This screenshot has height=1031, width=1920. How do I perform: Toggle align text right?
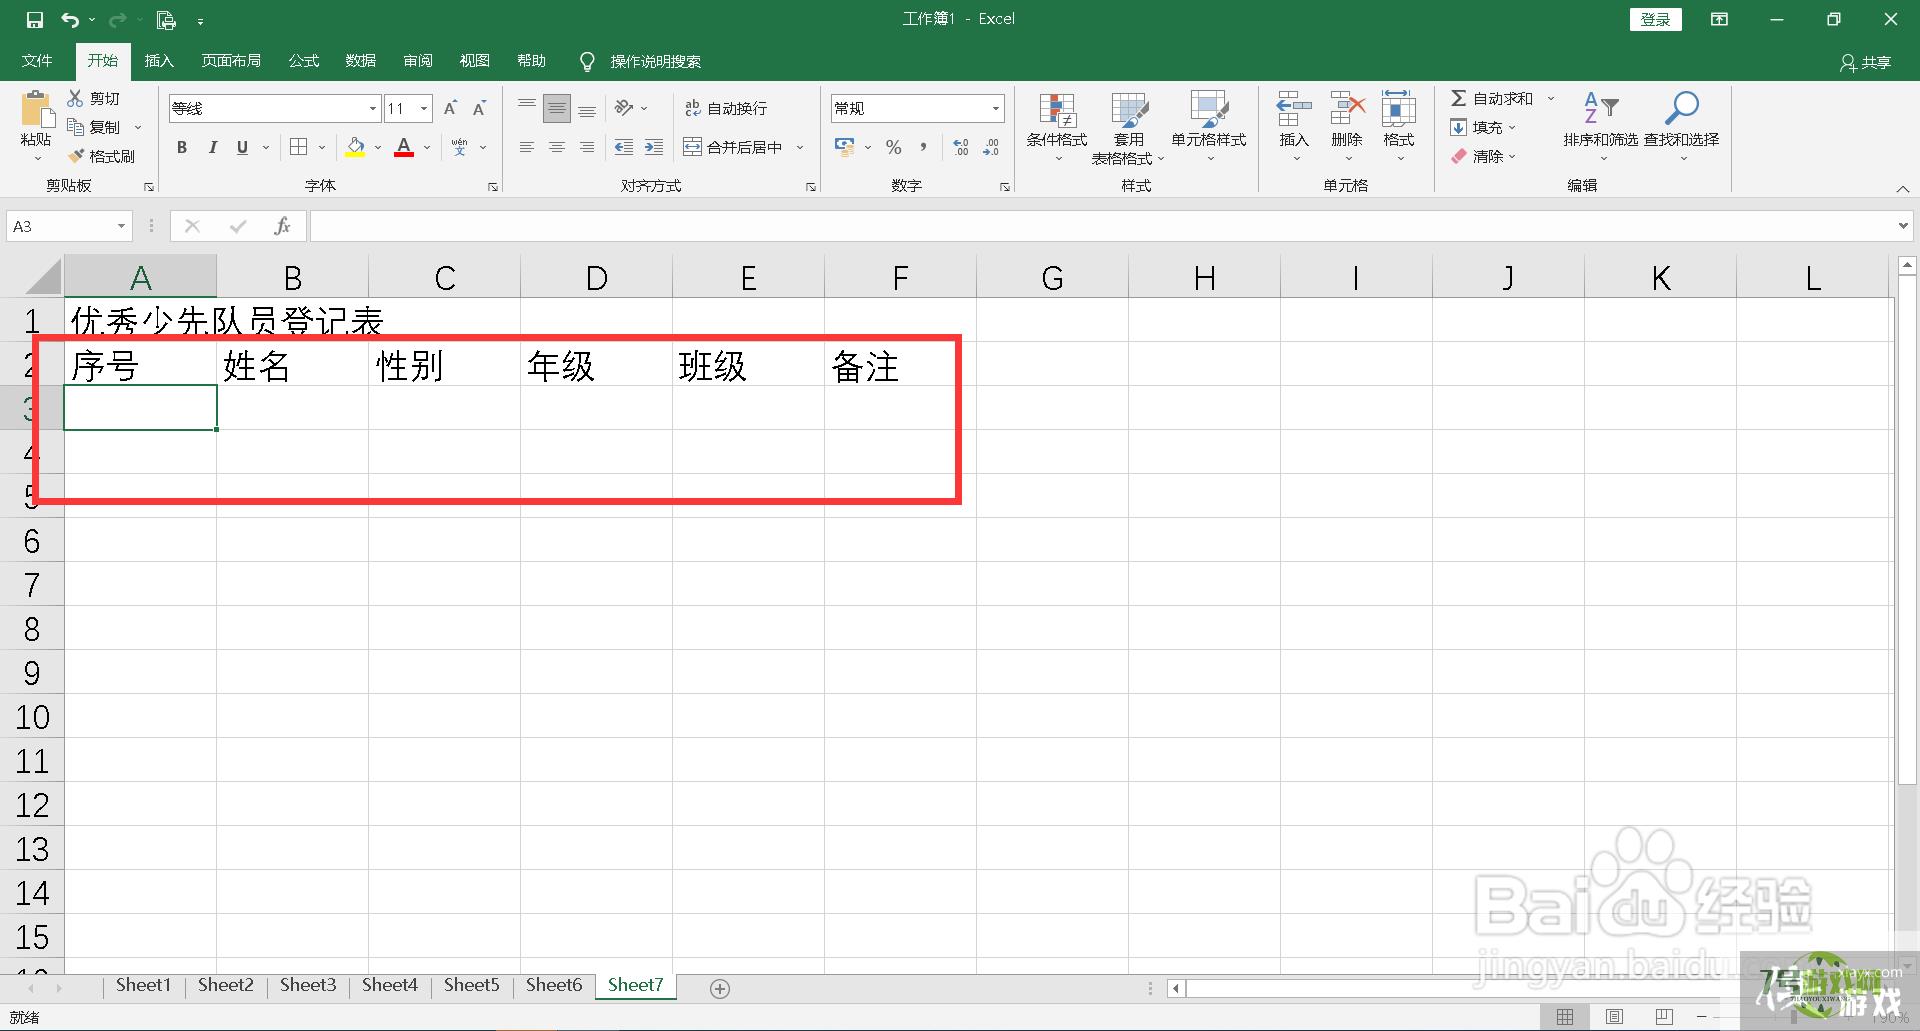tap(587, 147)
